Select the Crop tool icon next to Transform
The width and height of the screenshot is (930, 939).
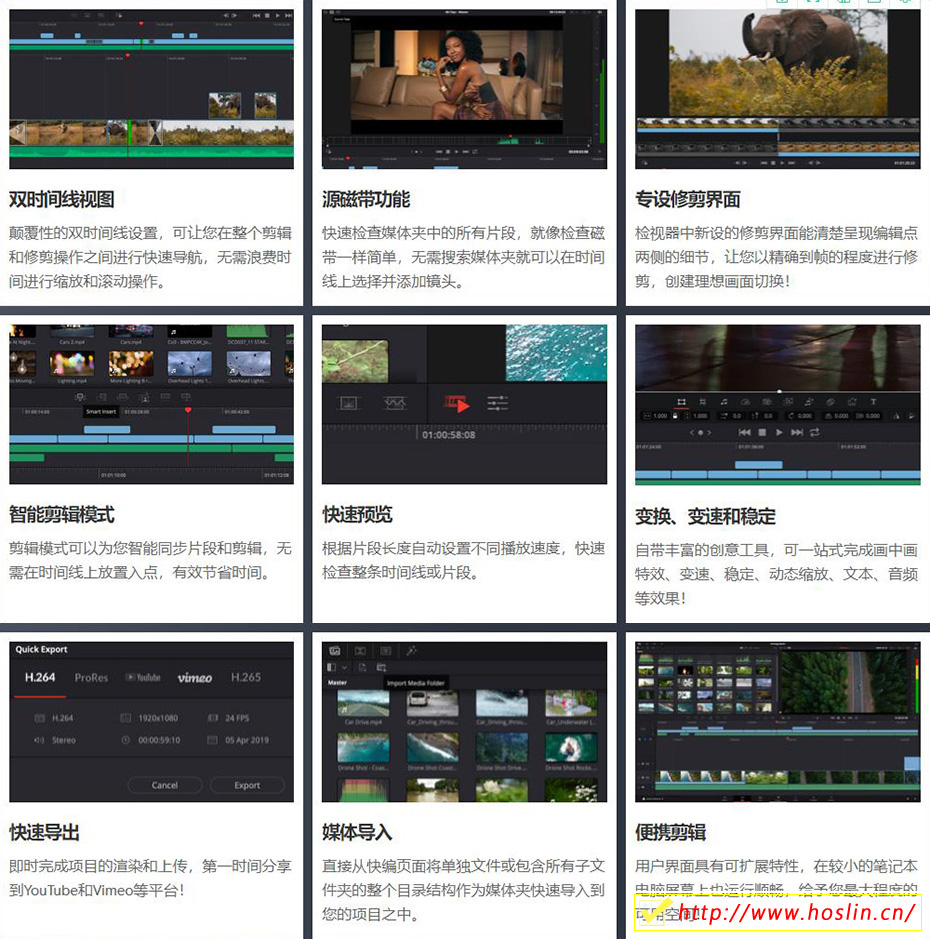(702, 402)
